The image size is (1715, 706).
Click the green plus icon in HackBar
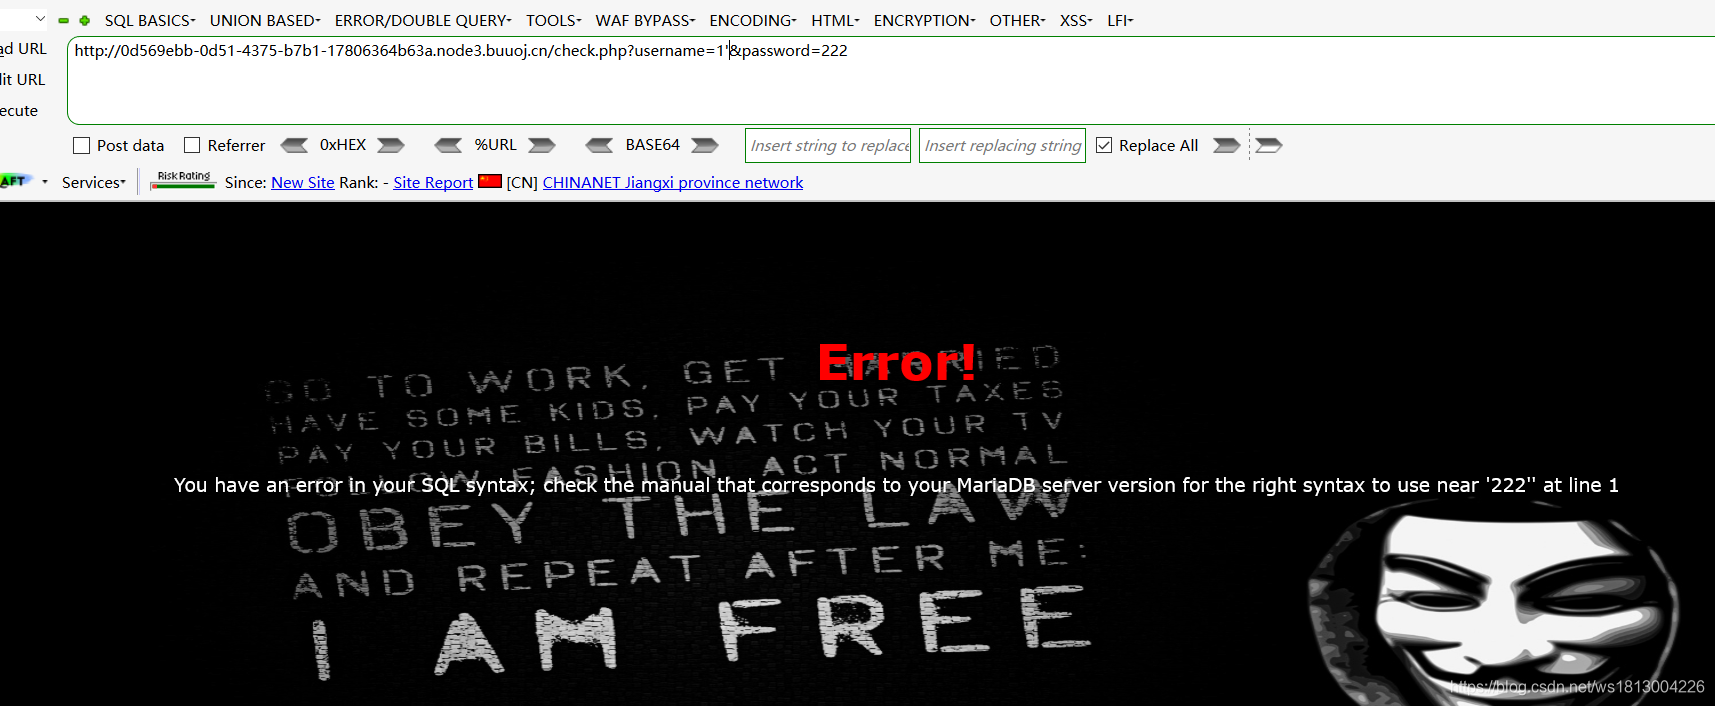point(85,20)
